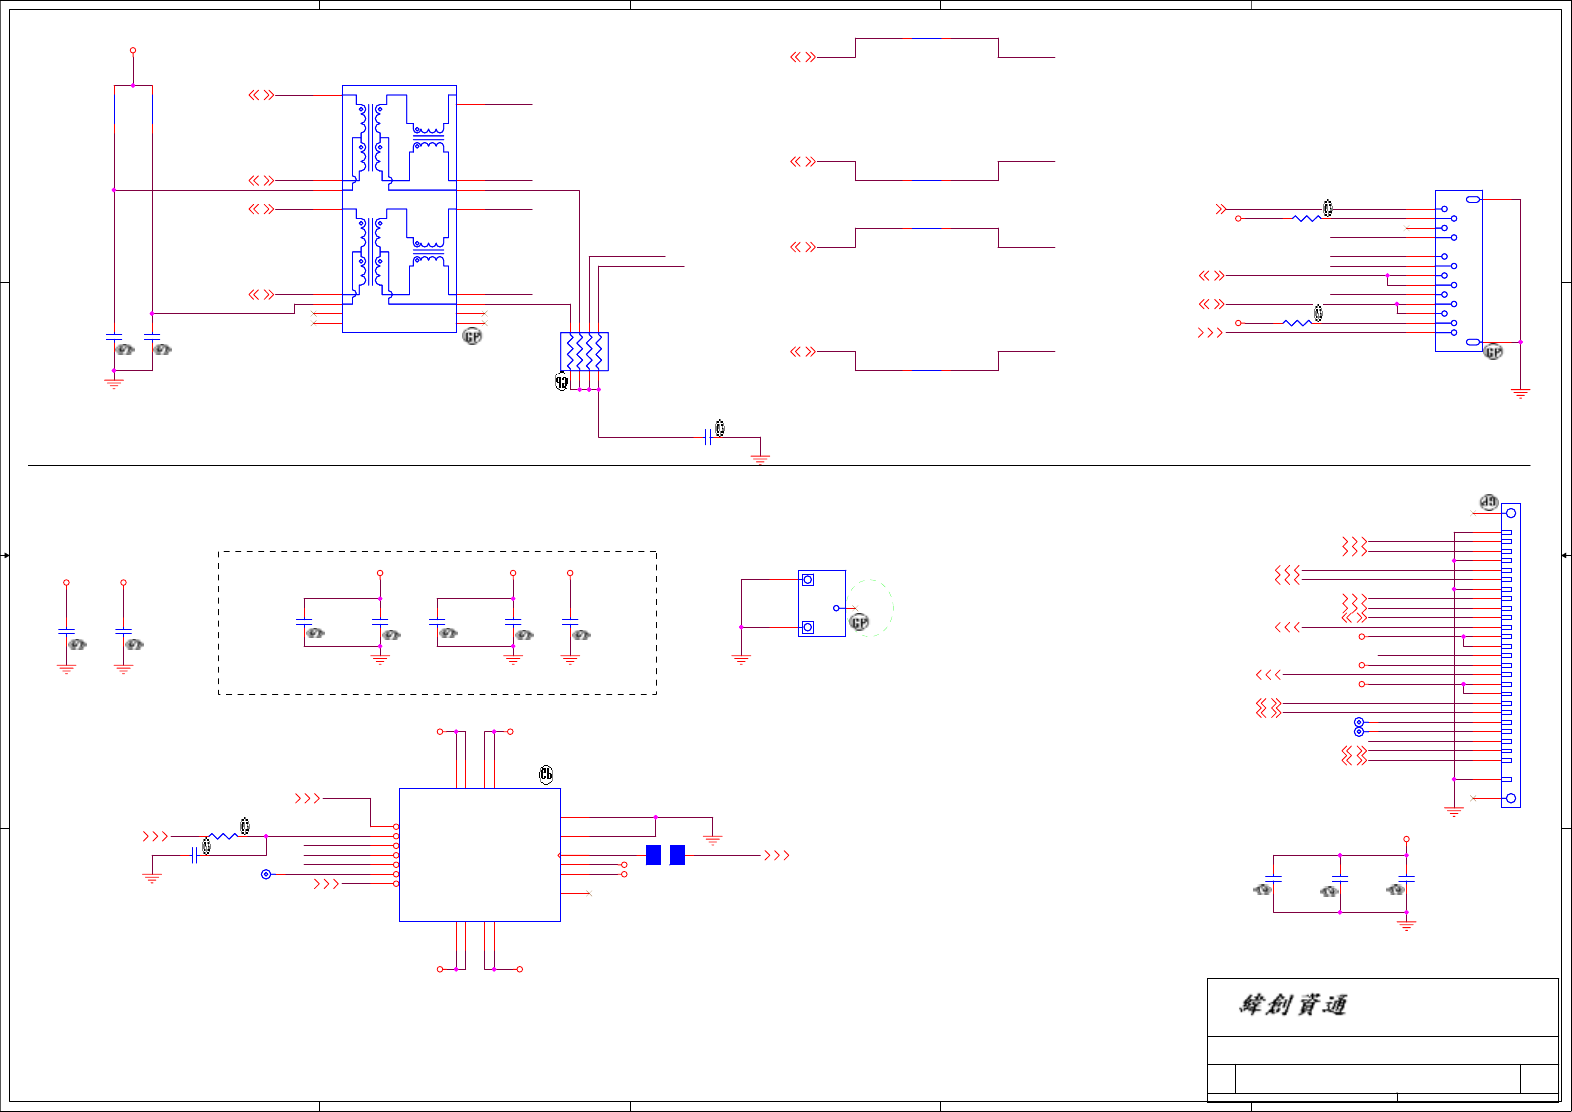
Task: Click the small two-pin connector box near the green dashed circle
Action: point(822,603)
